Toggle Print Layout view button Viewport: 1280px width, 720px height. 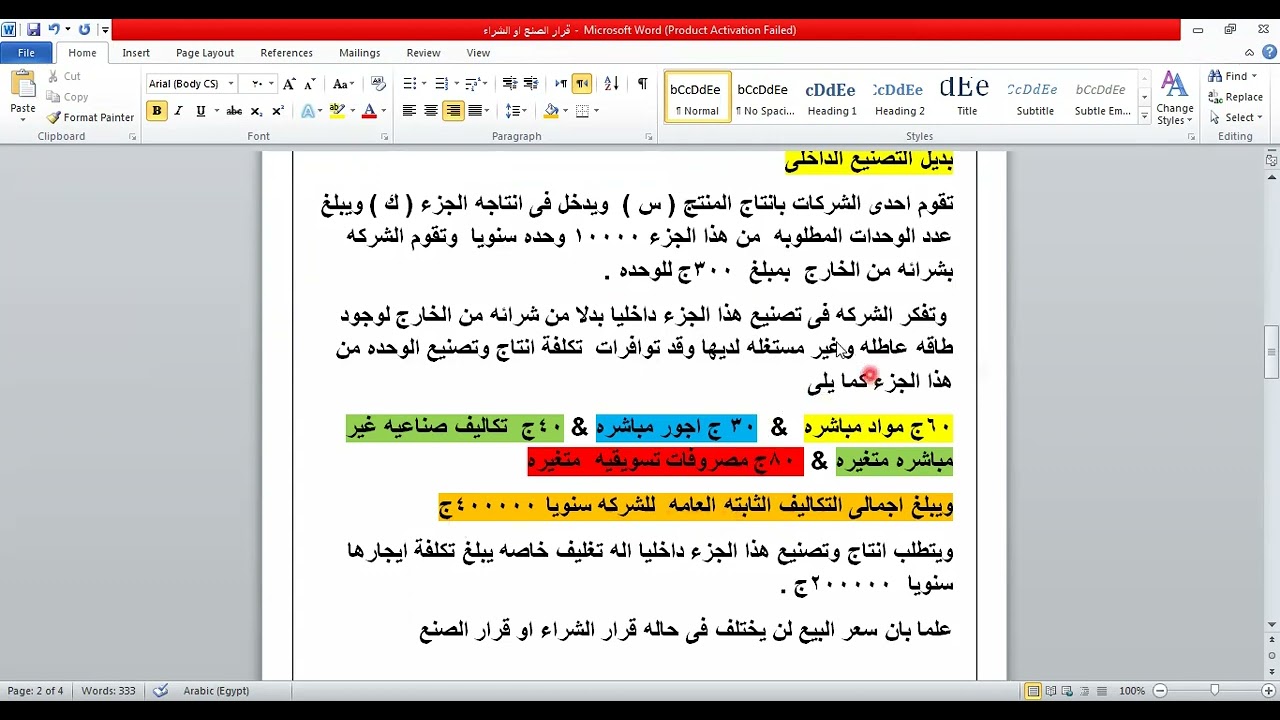(1034, 691)
